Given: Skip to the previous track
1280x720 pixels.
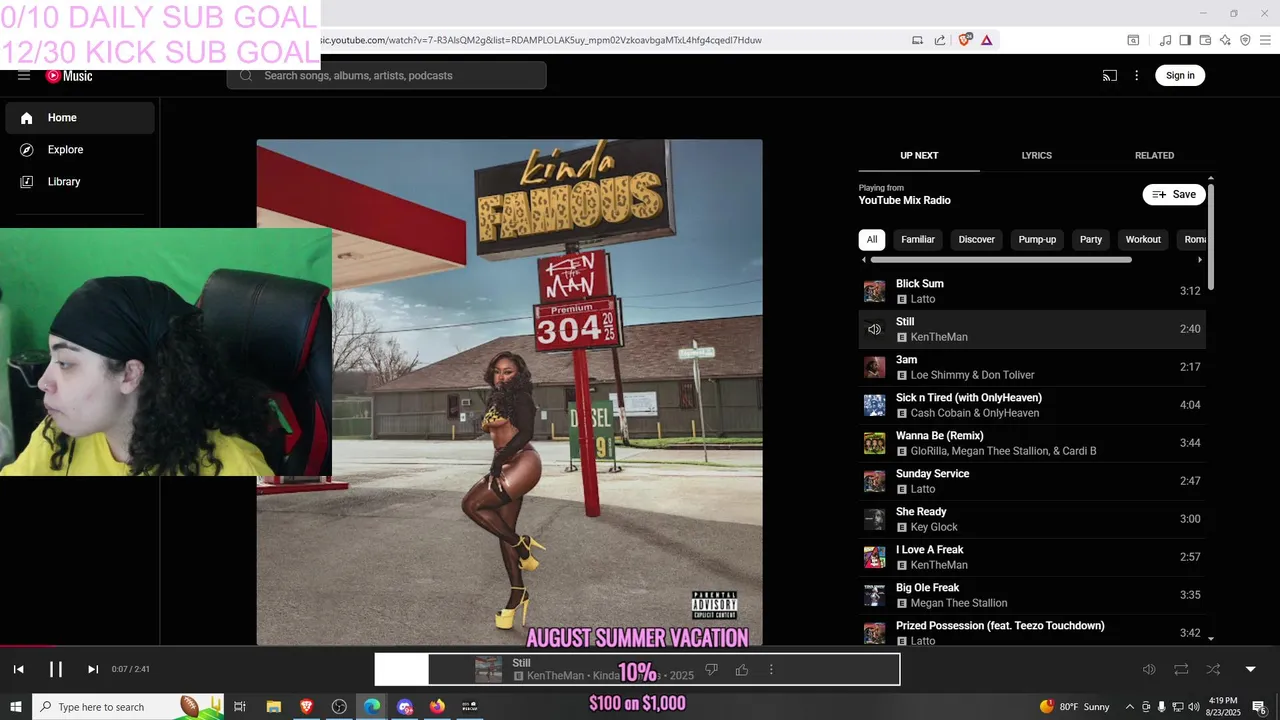Looking at the screenshot, I should point(18,669).
